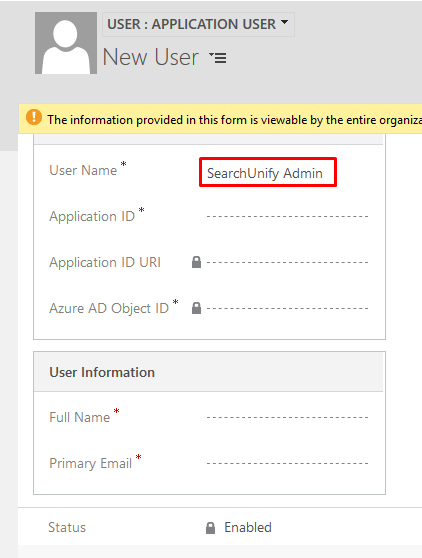
Task: Click the Application ID input field
Action: coord(287,216)
